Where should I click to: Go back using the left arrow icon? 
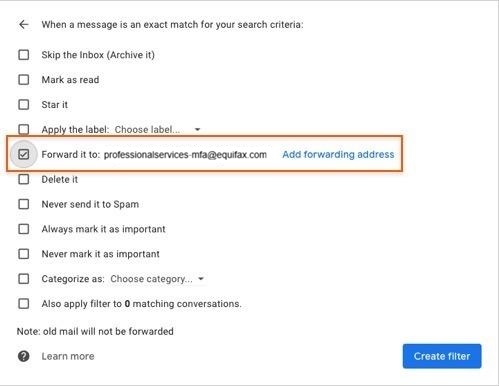coord(24,24)
